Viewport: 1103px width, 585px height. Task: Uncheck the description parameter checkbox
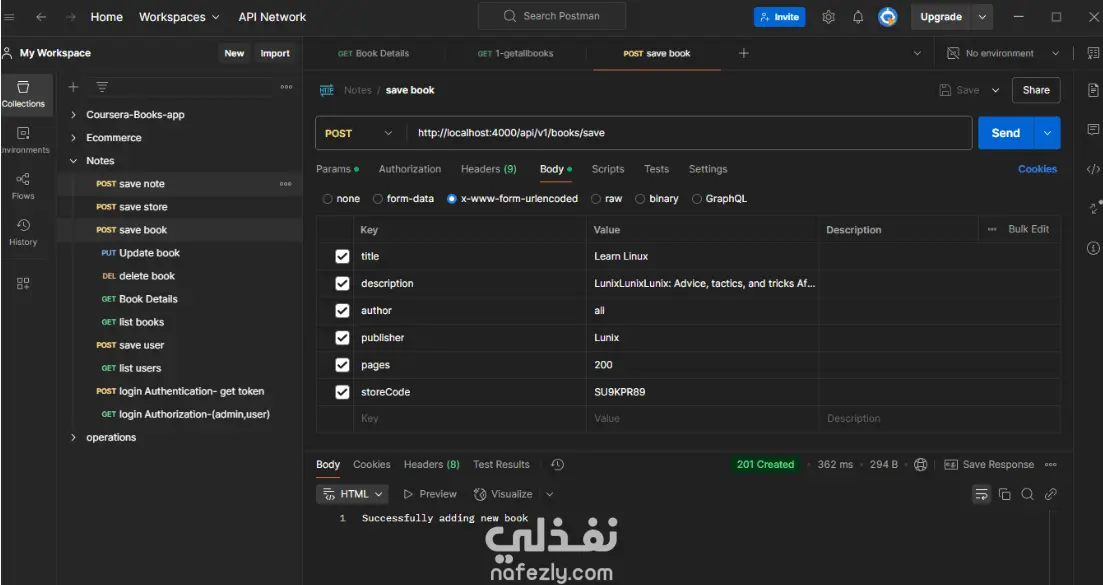click(342, 283)
